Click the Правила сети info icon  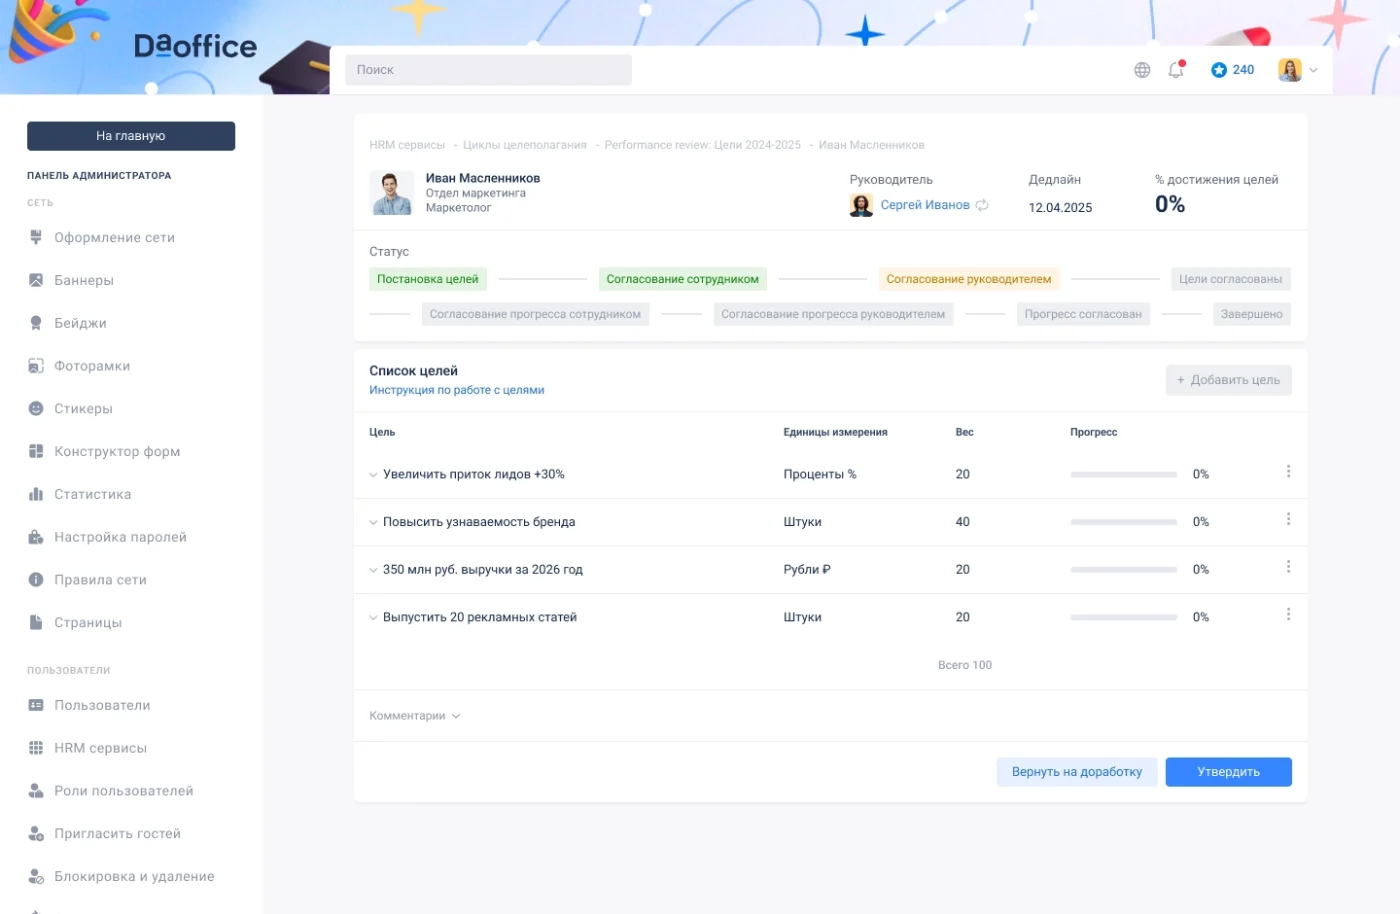36,580
